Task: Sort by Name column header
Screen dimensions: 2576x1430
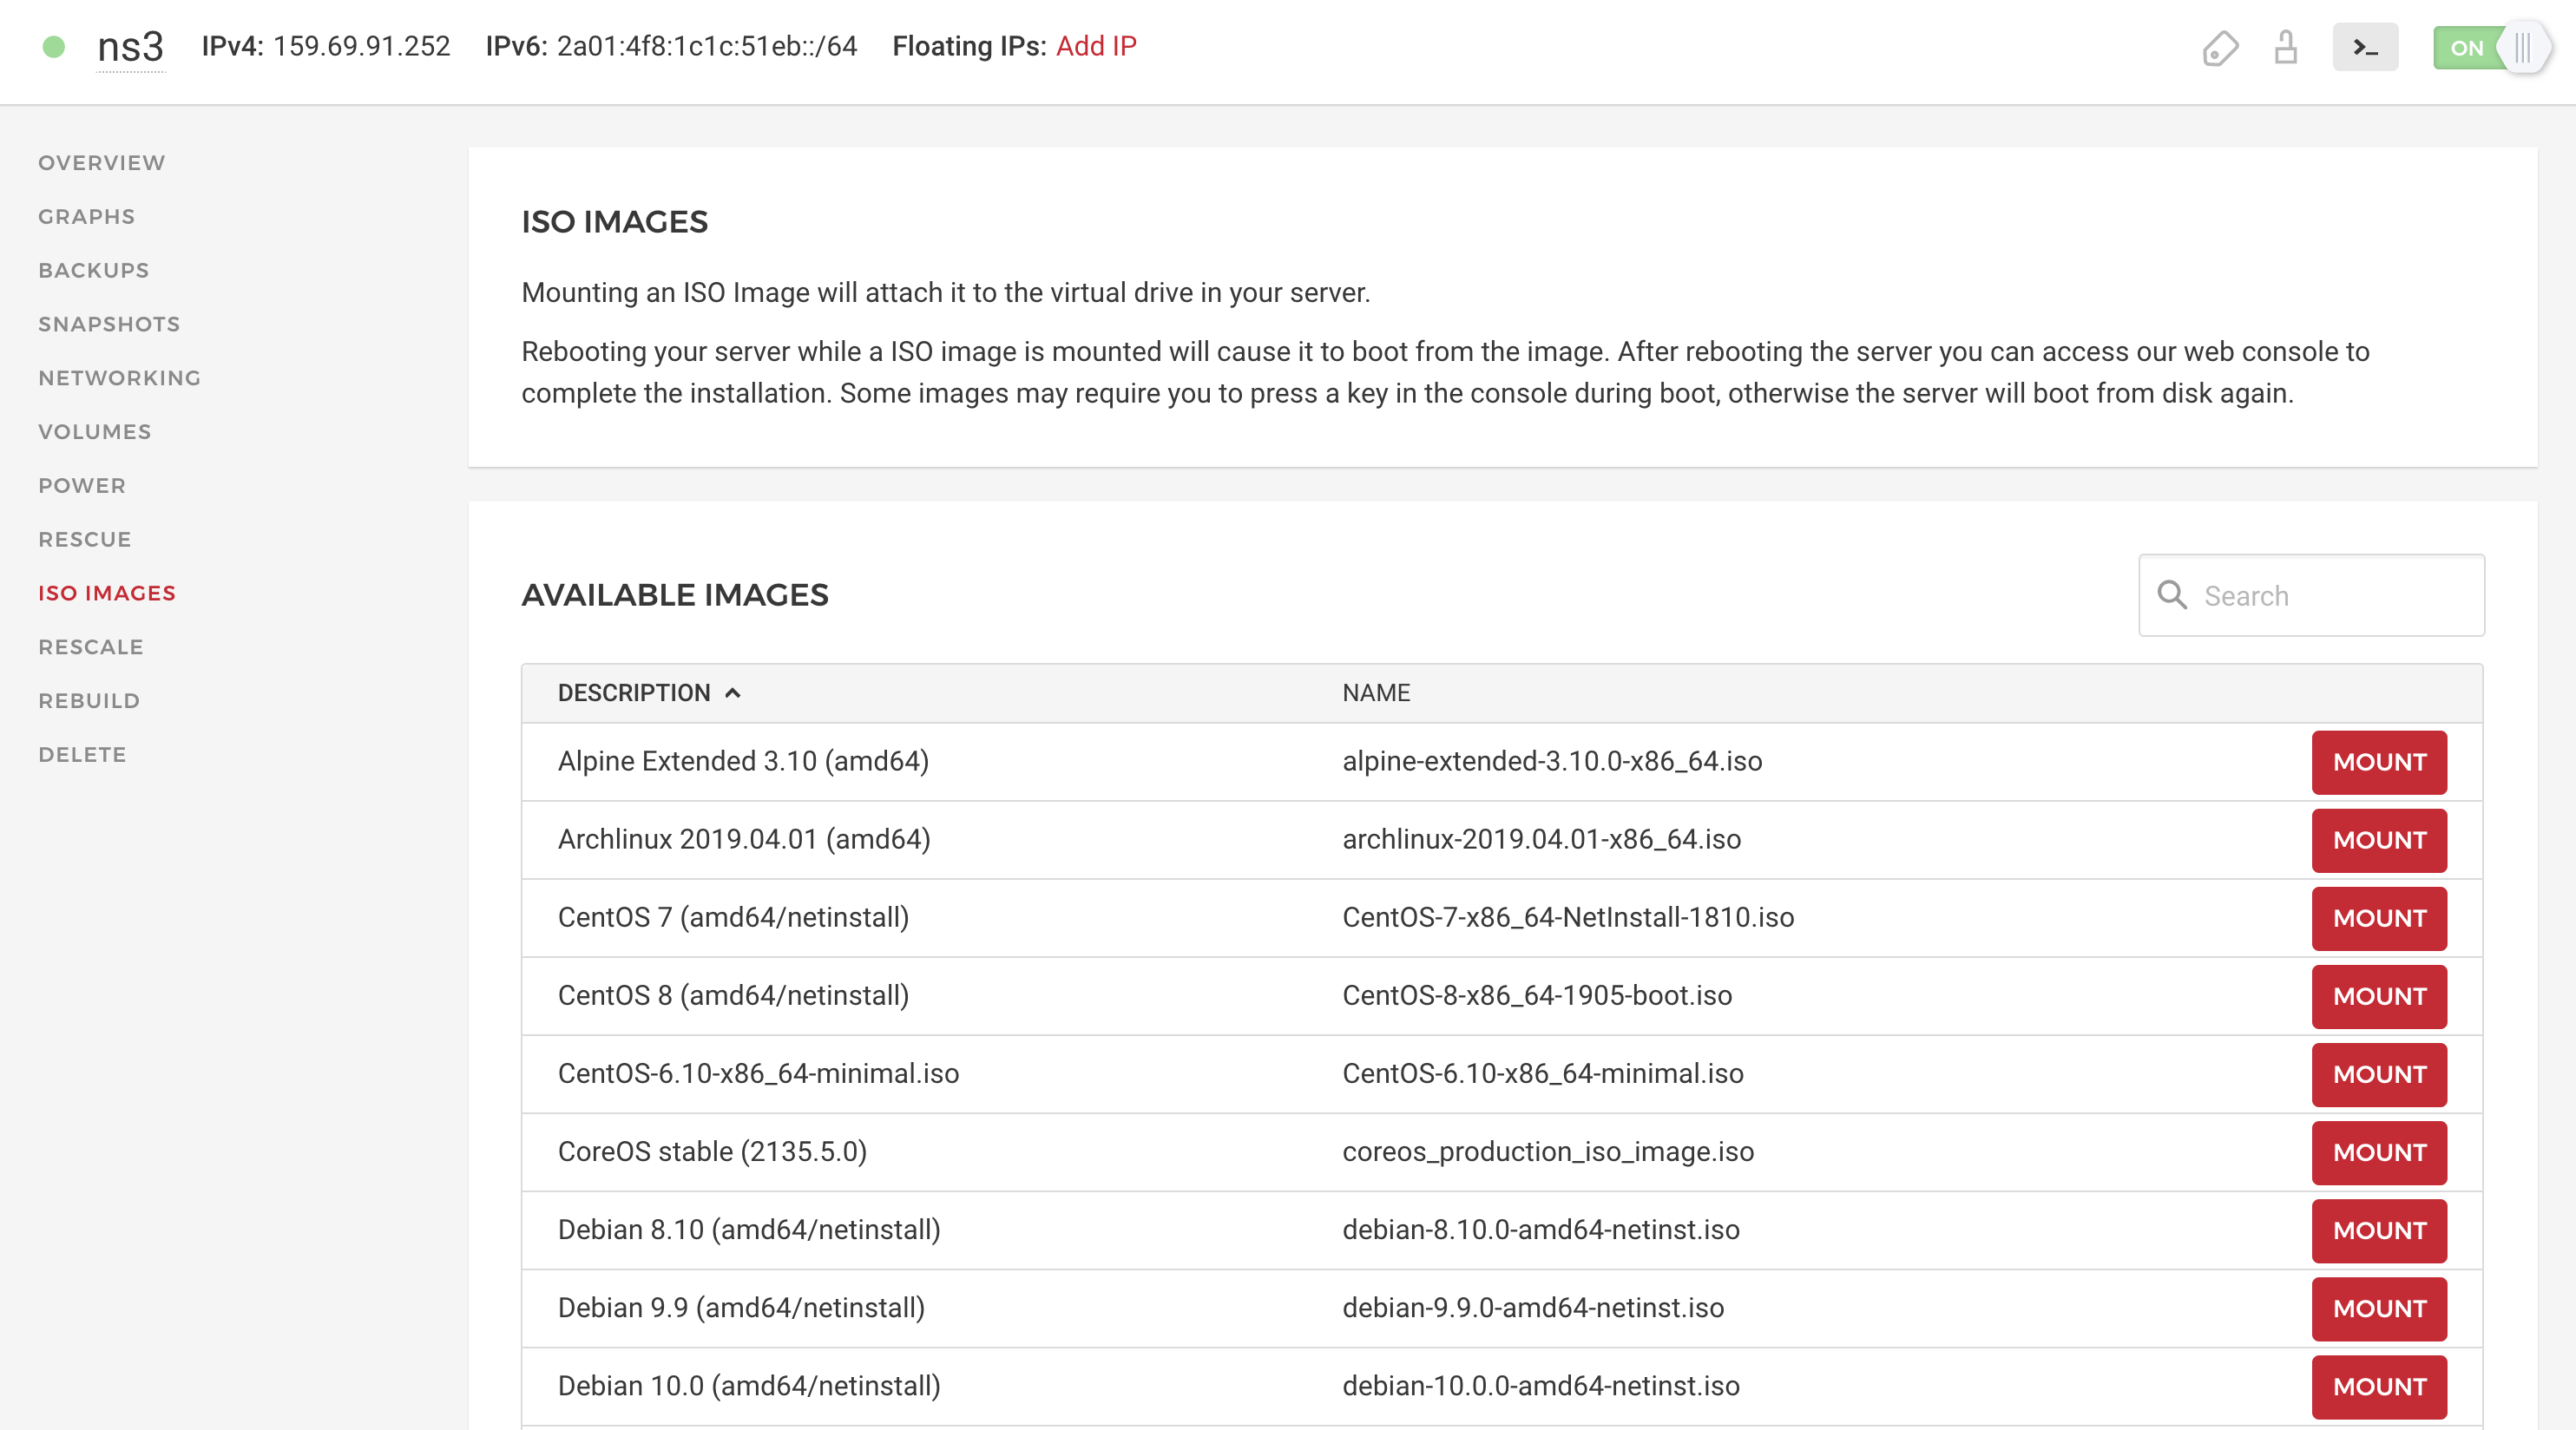Action: pyautogui.click(x=1375, y=693)
